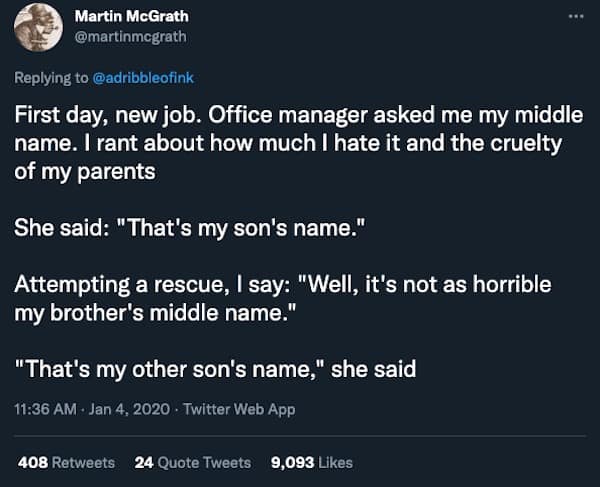Open the Twitter Web App source link
This screenshot has width=600, height=487.
tap(231, 409)
